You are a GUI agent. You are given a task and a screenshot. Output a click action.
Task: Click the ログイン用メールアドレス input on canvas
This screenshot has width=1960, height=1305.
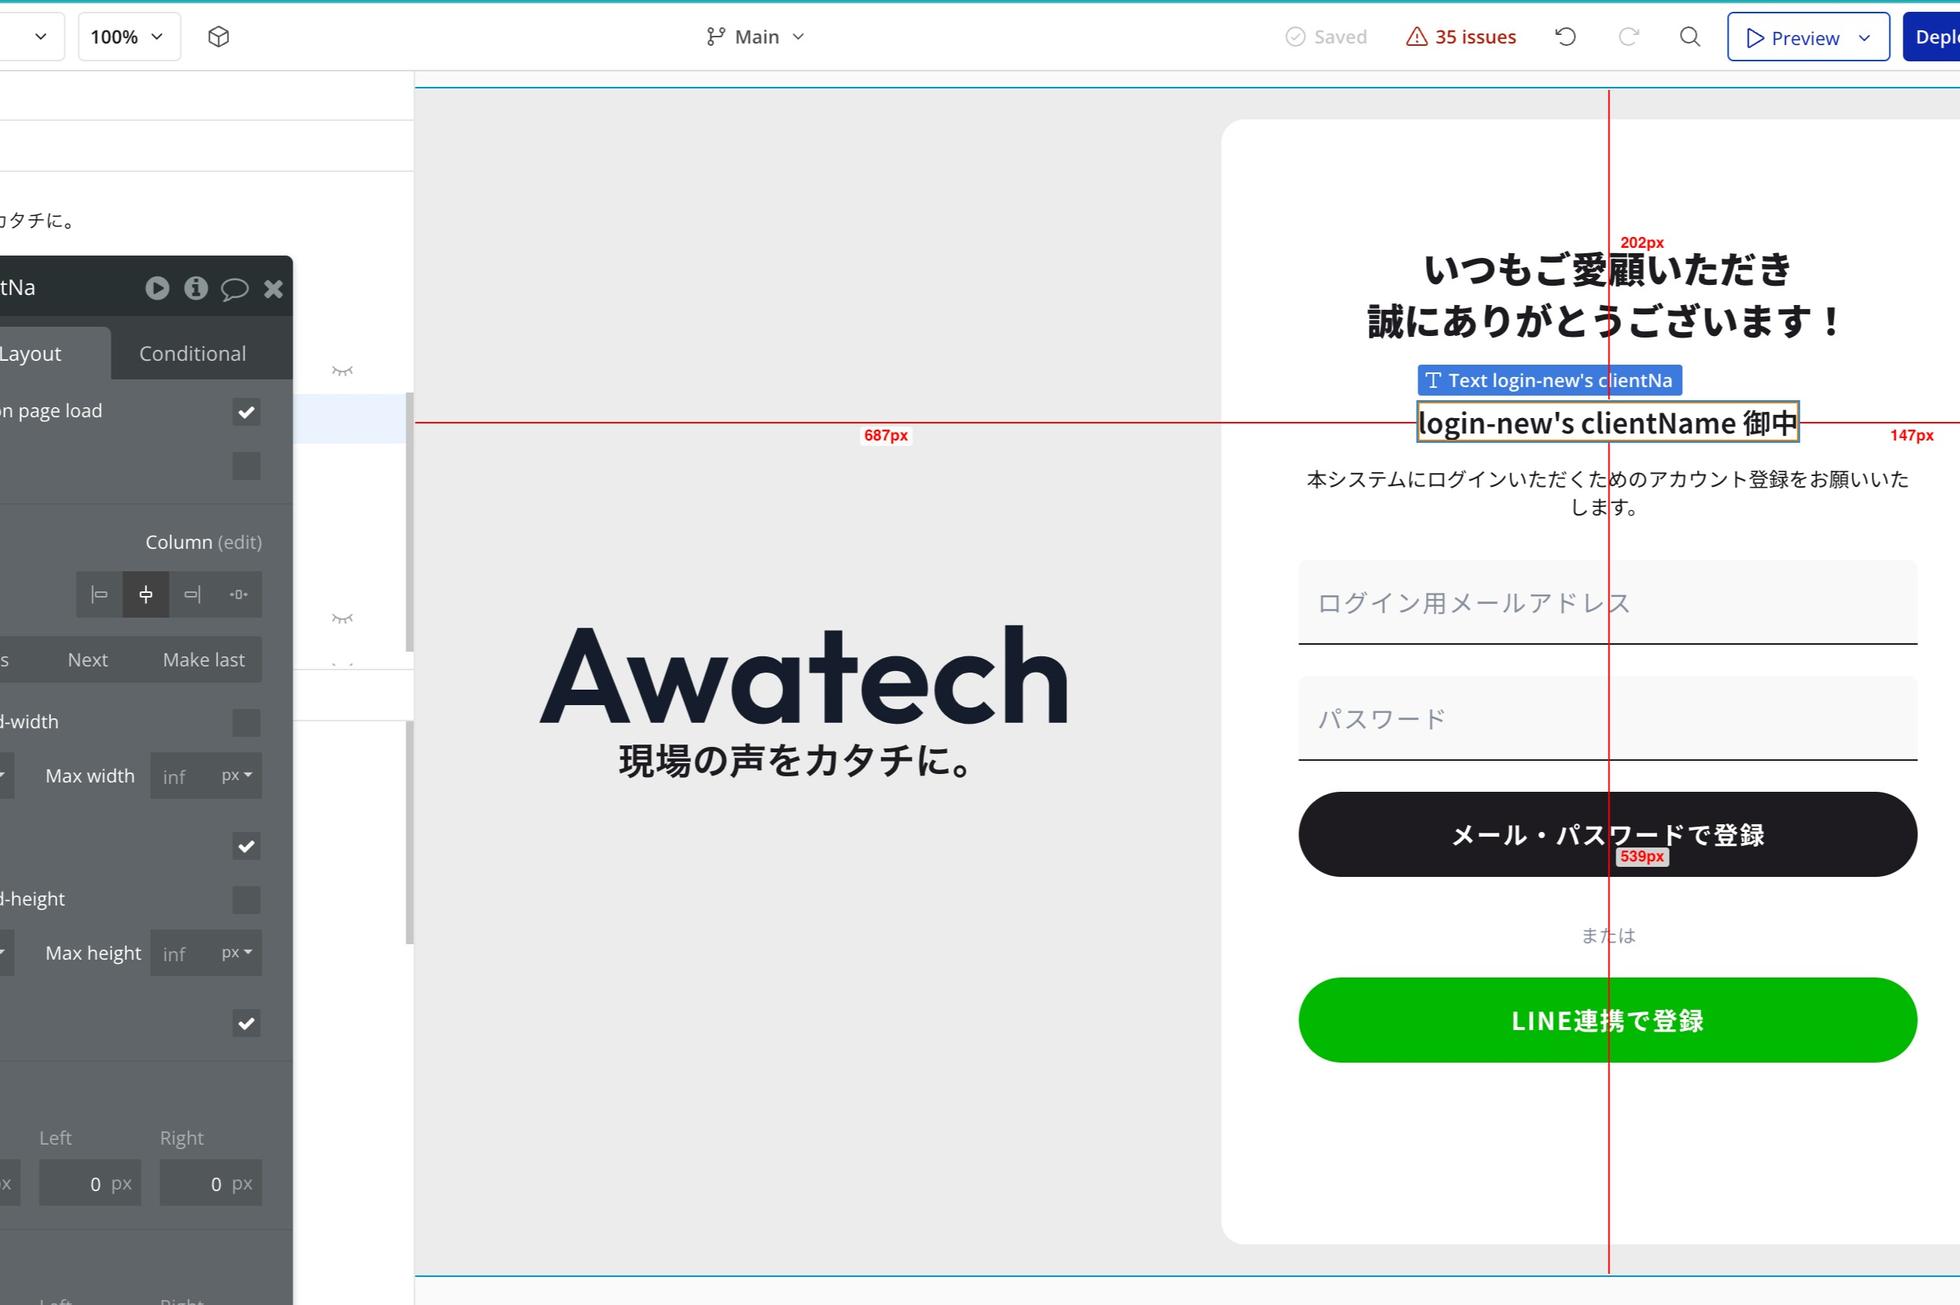pyautogui.click(x=1607, y=602)
